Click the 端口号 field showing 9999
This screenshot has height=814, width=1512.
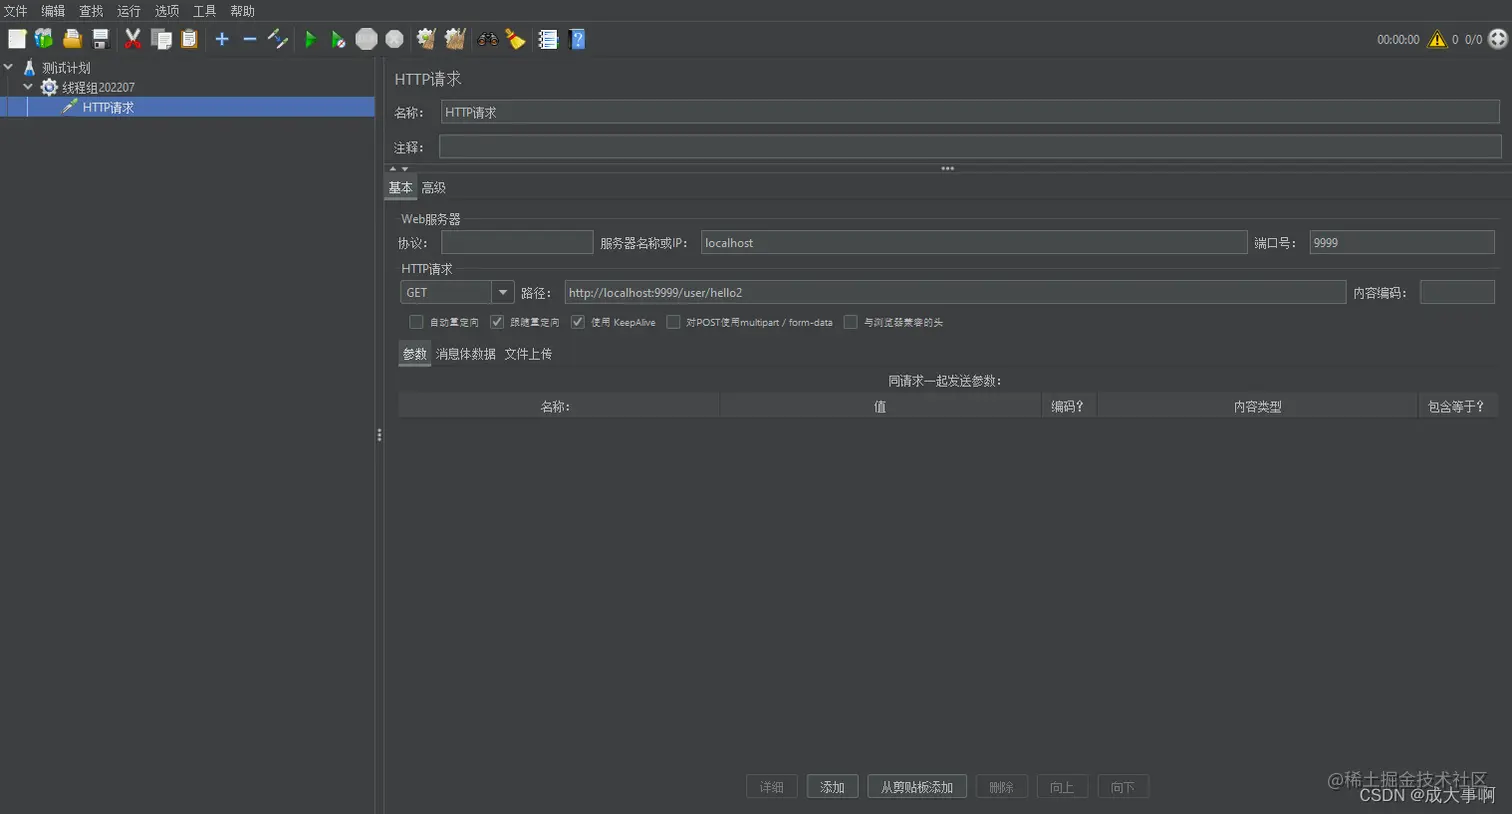click(x=1402, y=243)
